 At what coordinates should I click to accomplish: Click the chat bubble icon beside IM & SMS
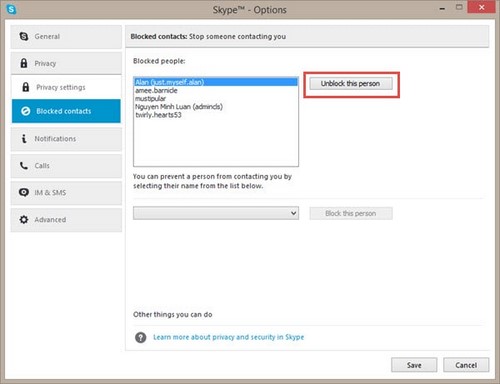(x=24, y=192)
